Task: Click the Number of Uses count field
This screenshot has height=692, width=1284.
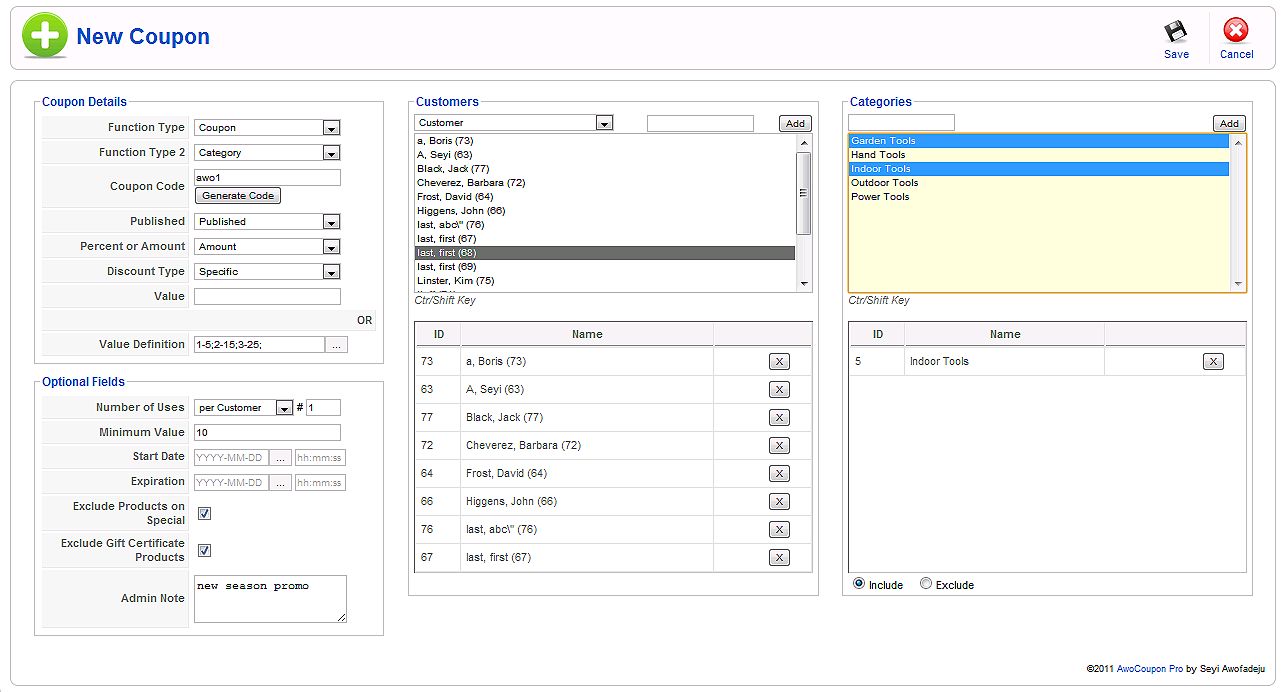Action: click(323, 408)
